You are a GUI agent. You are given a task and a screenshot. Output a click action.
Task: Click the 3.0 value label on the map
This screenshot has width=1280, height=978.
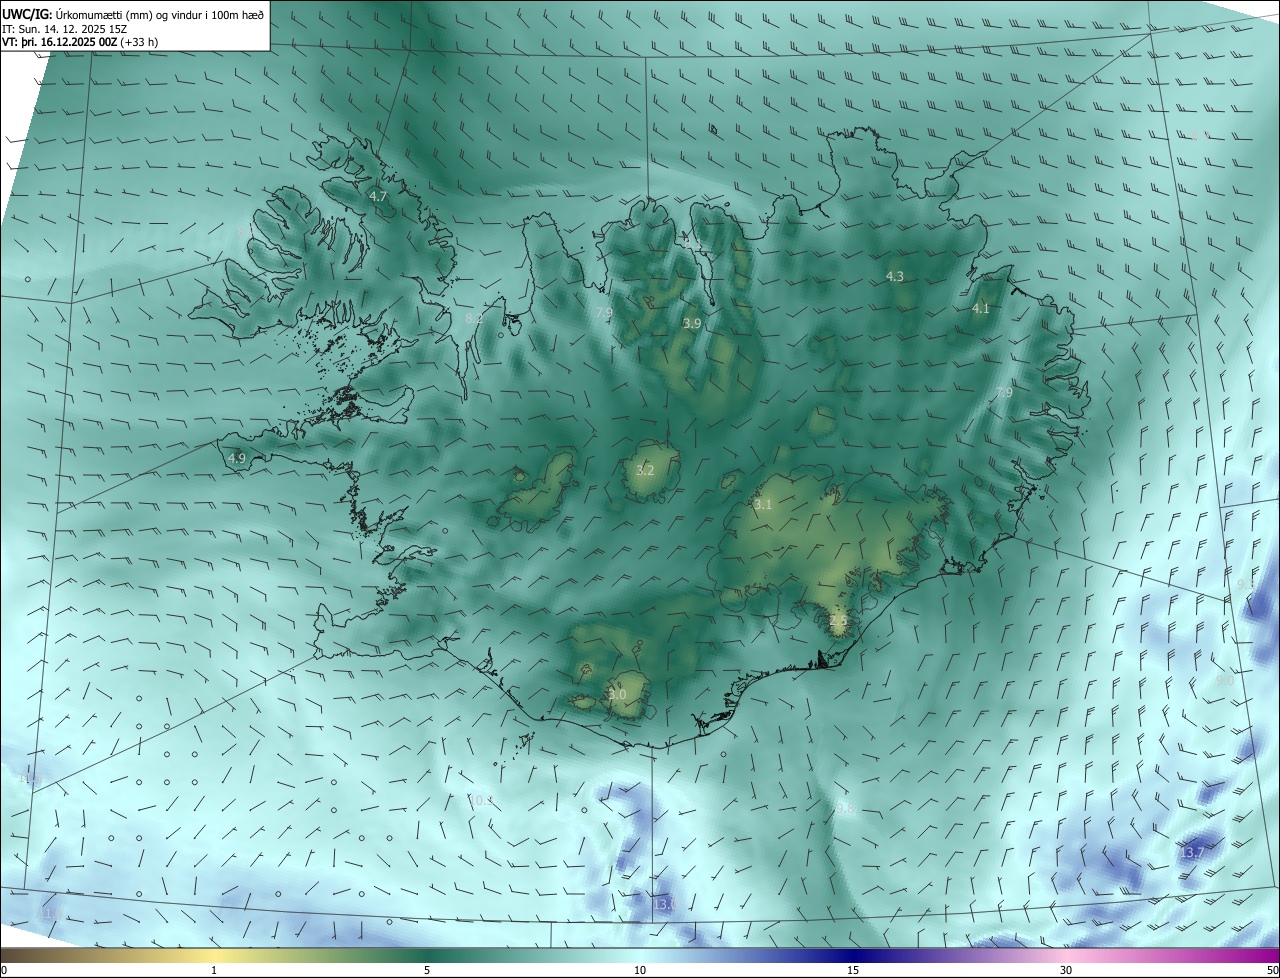(x=617, y=695)
